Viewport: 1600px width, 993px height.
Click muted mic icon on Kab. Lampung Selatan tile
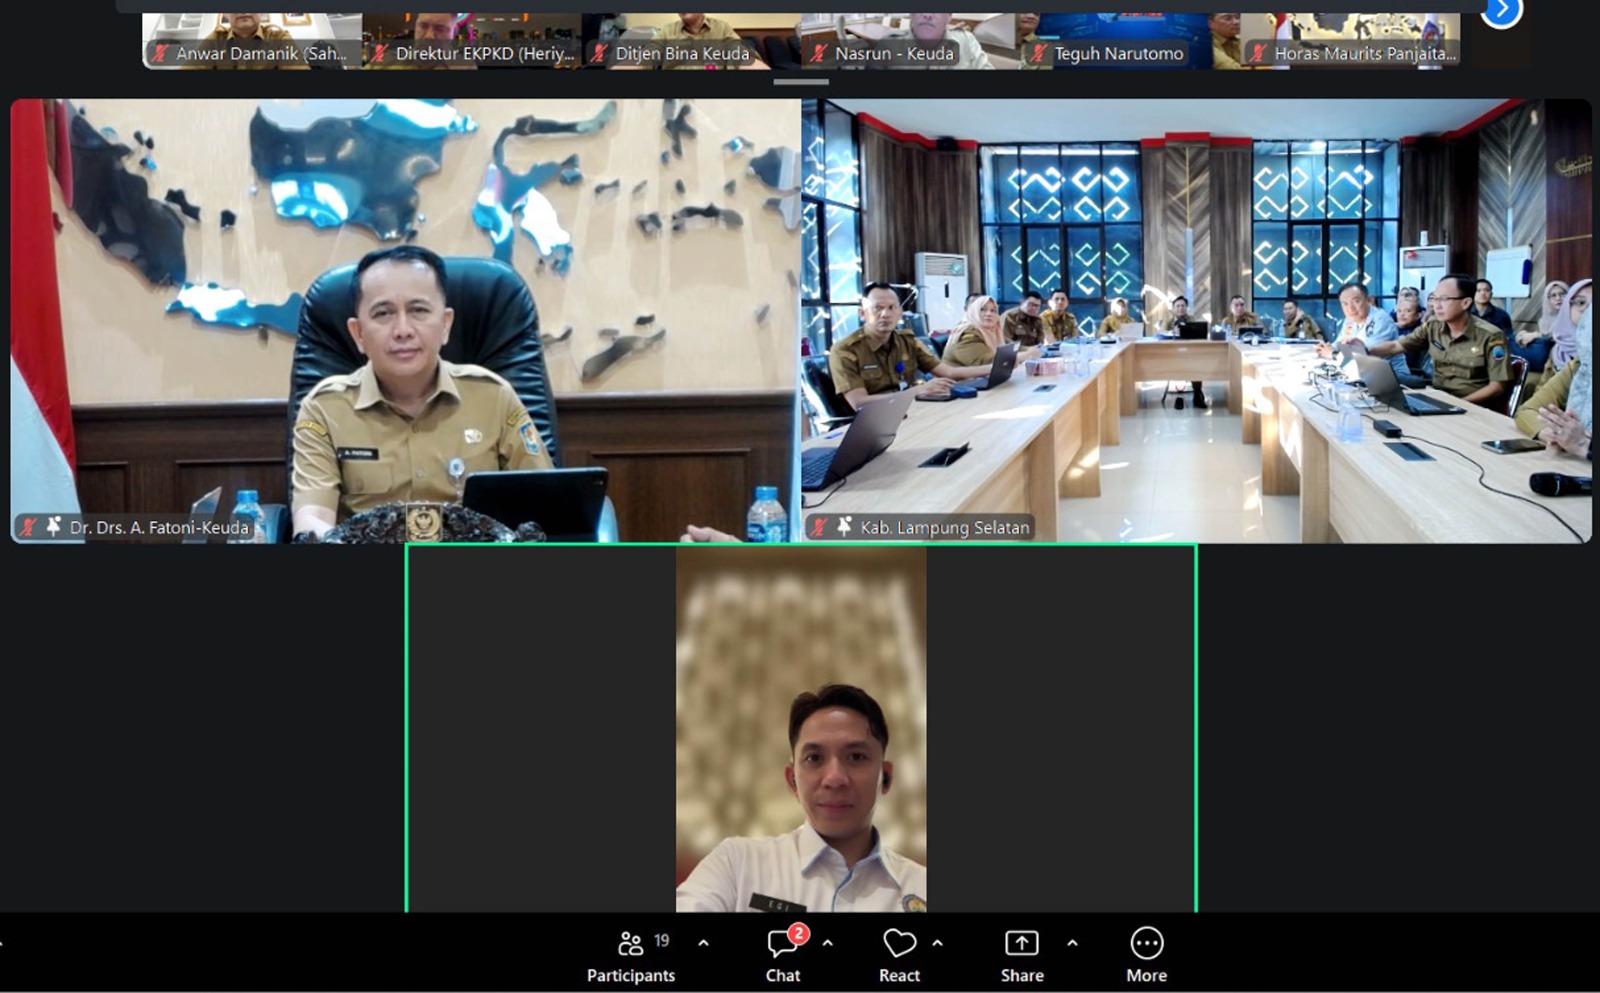tap(820, 527)
